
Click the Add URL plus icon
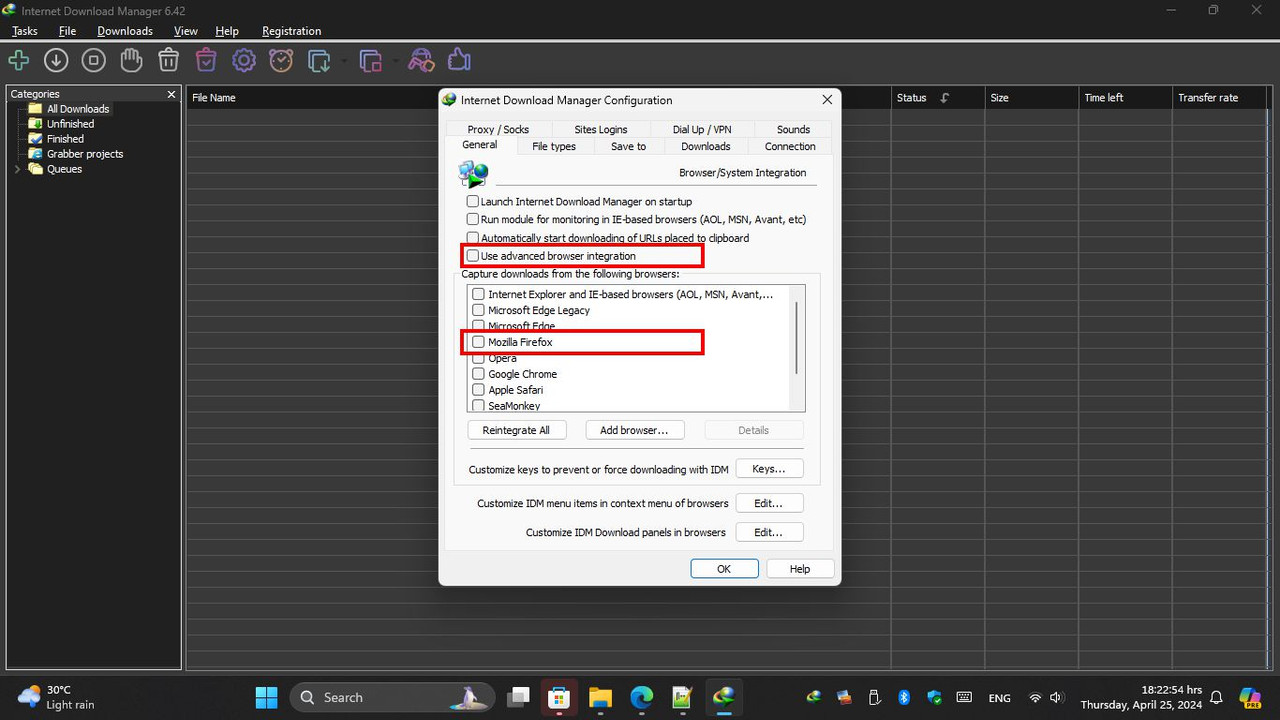tap(18, 61)
